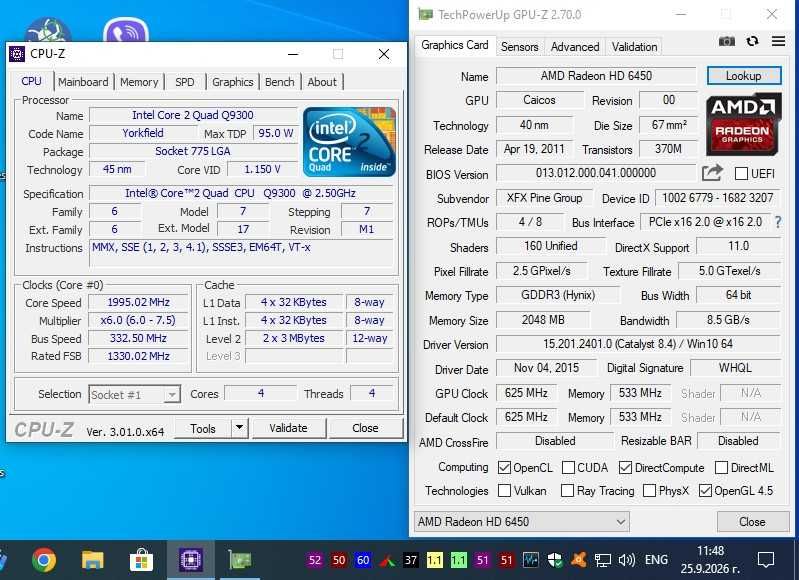The width and height of the screenshot is (799, 580).
Task: Toggle the UEFI checkbox
Action: (741, 174)
